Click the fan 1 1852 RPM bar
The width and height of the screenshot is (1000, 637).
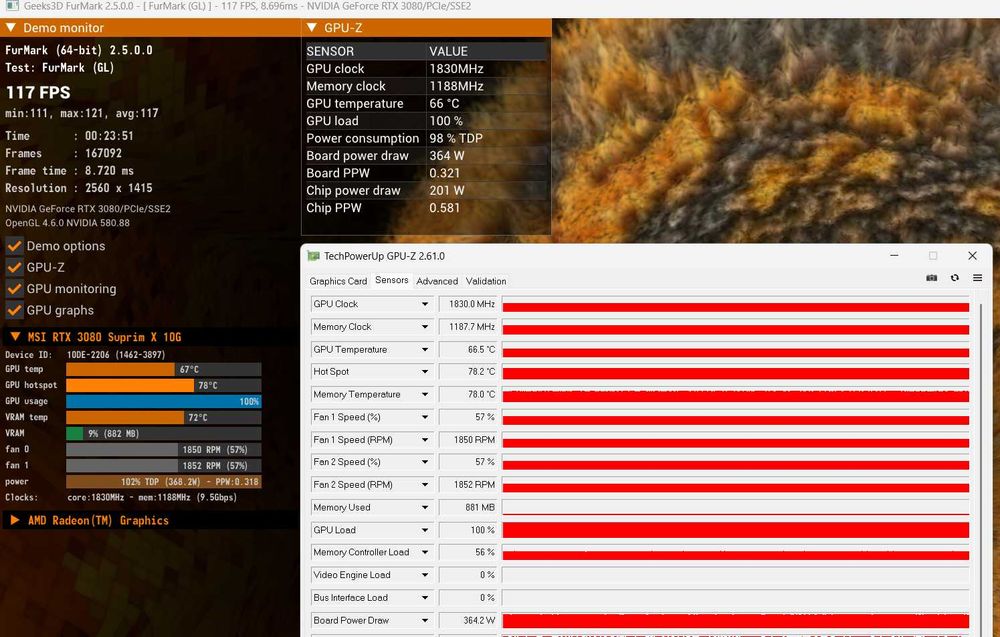point(164,465)
